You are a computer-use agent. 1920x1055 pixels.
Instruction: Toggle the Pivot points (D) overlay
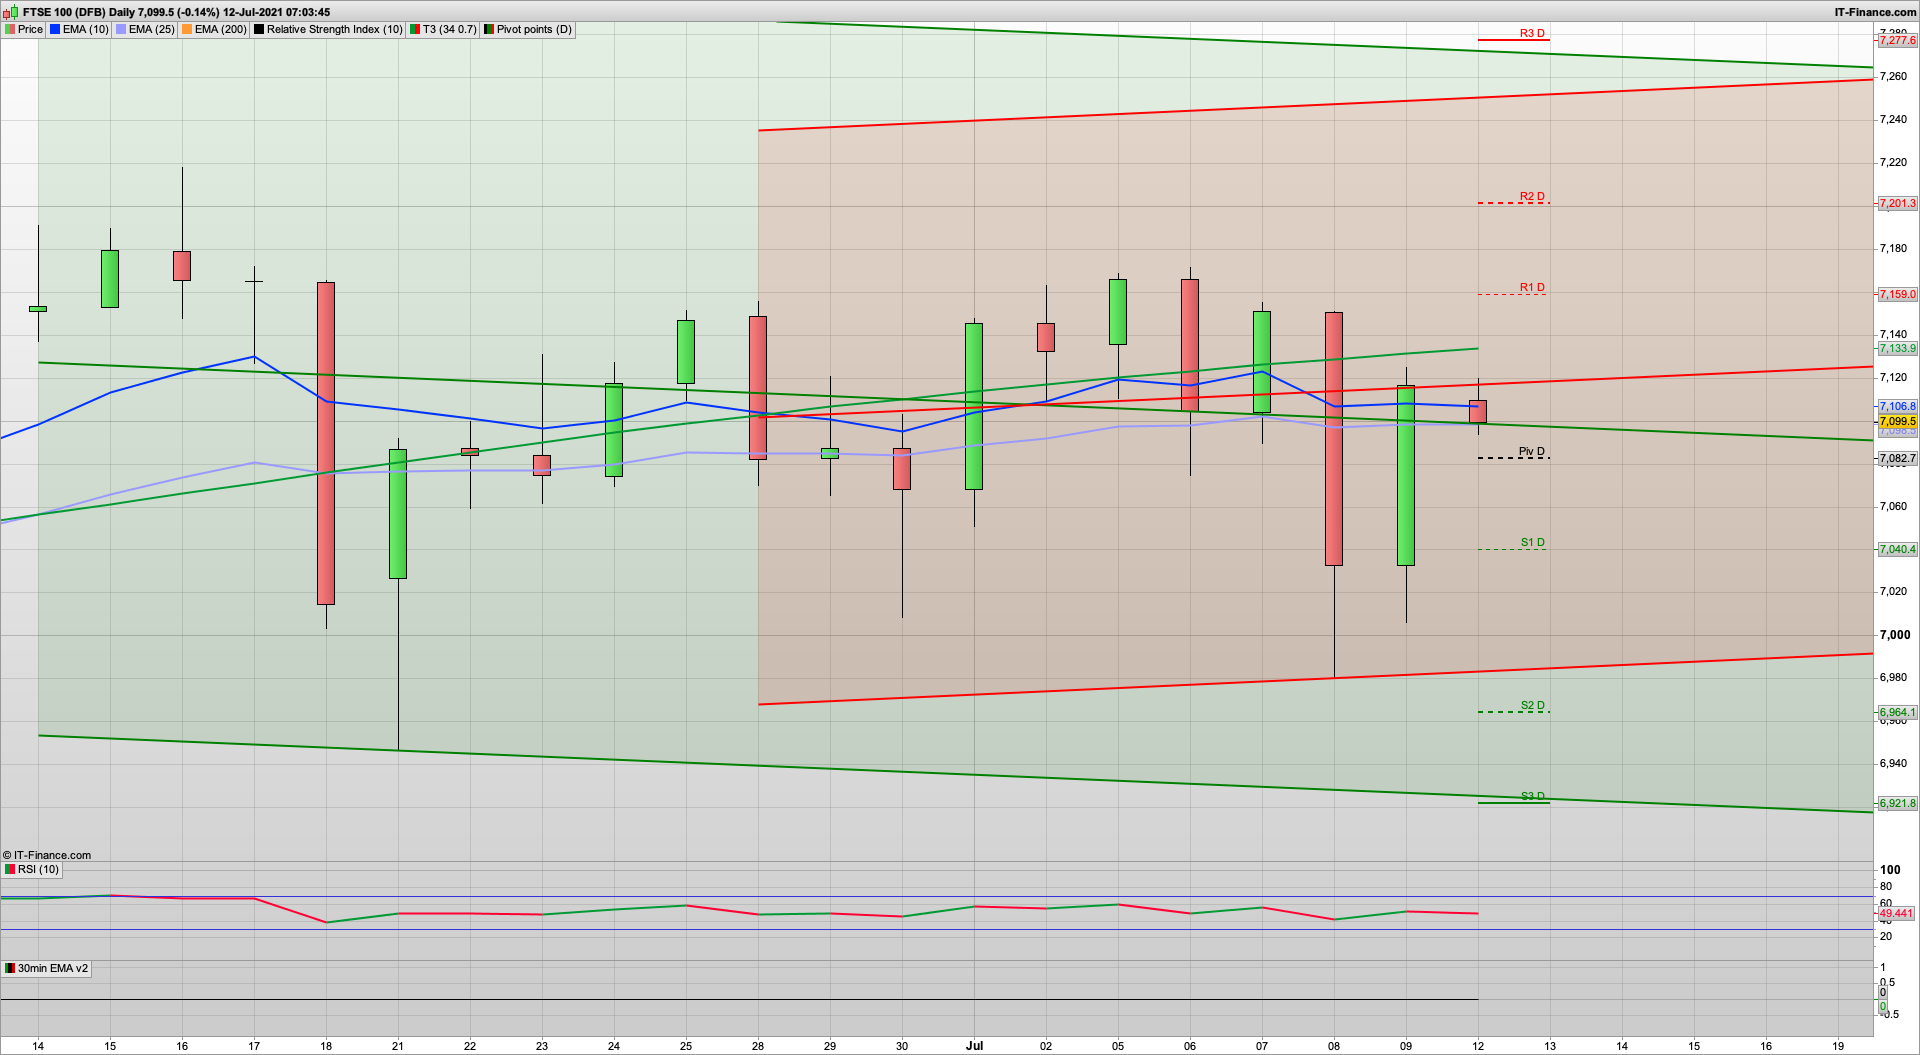pos(488,29)
